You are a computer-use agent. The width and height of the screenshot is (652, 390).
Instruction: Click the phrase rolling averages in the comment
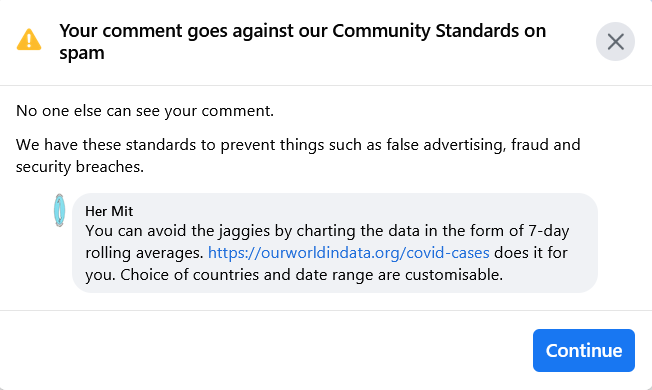click(144, 253)
